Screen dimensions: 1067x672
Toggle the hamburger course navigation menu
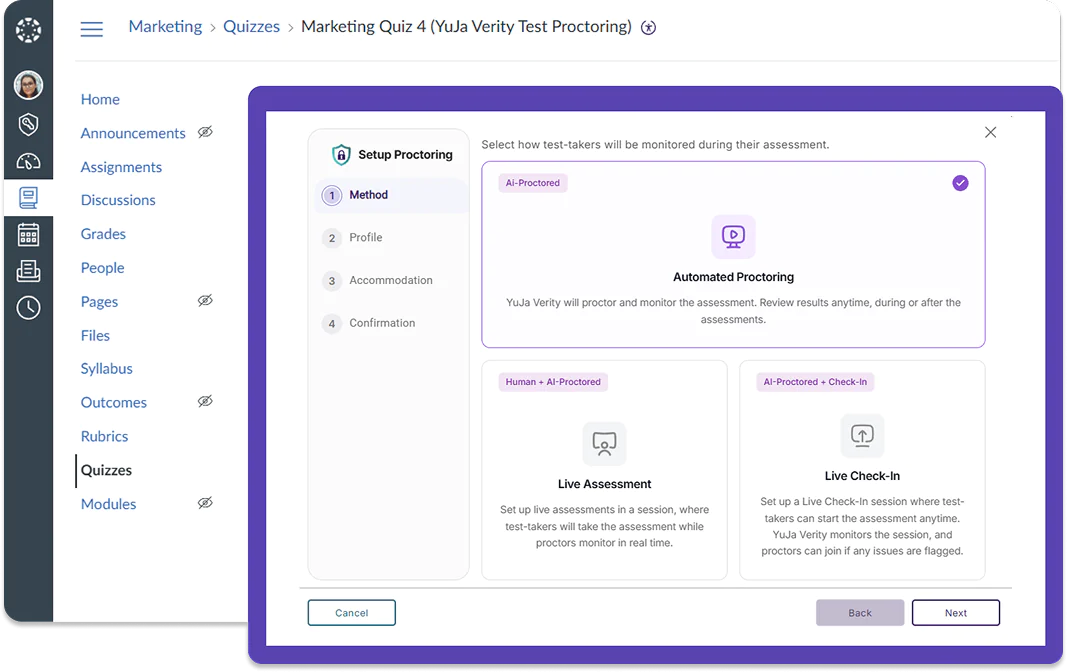click(92, 29)
